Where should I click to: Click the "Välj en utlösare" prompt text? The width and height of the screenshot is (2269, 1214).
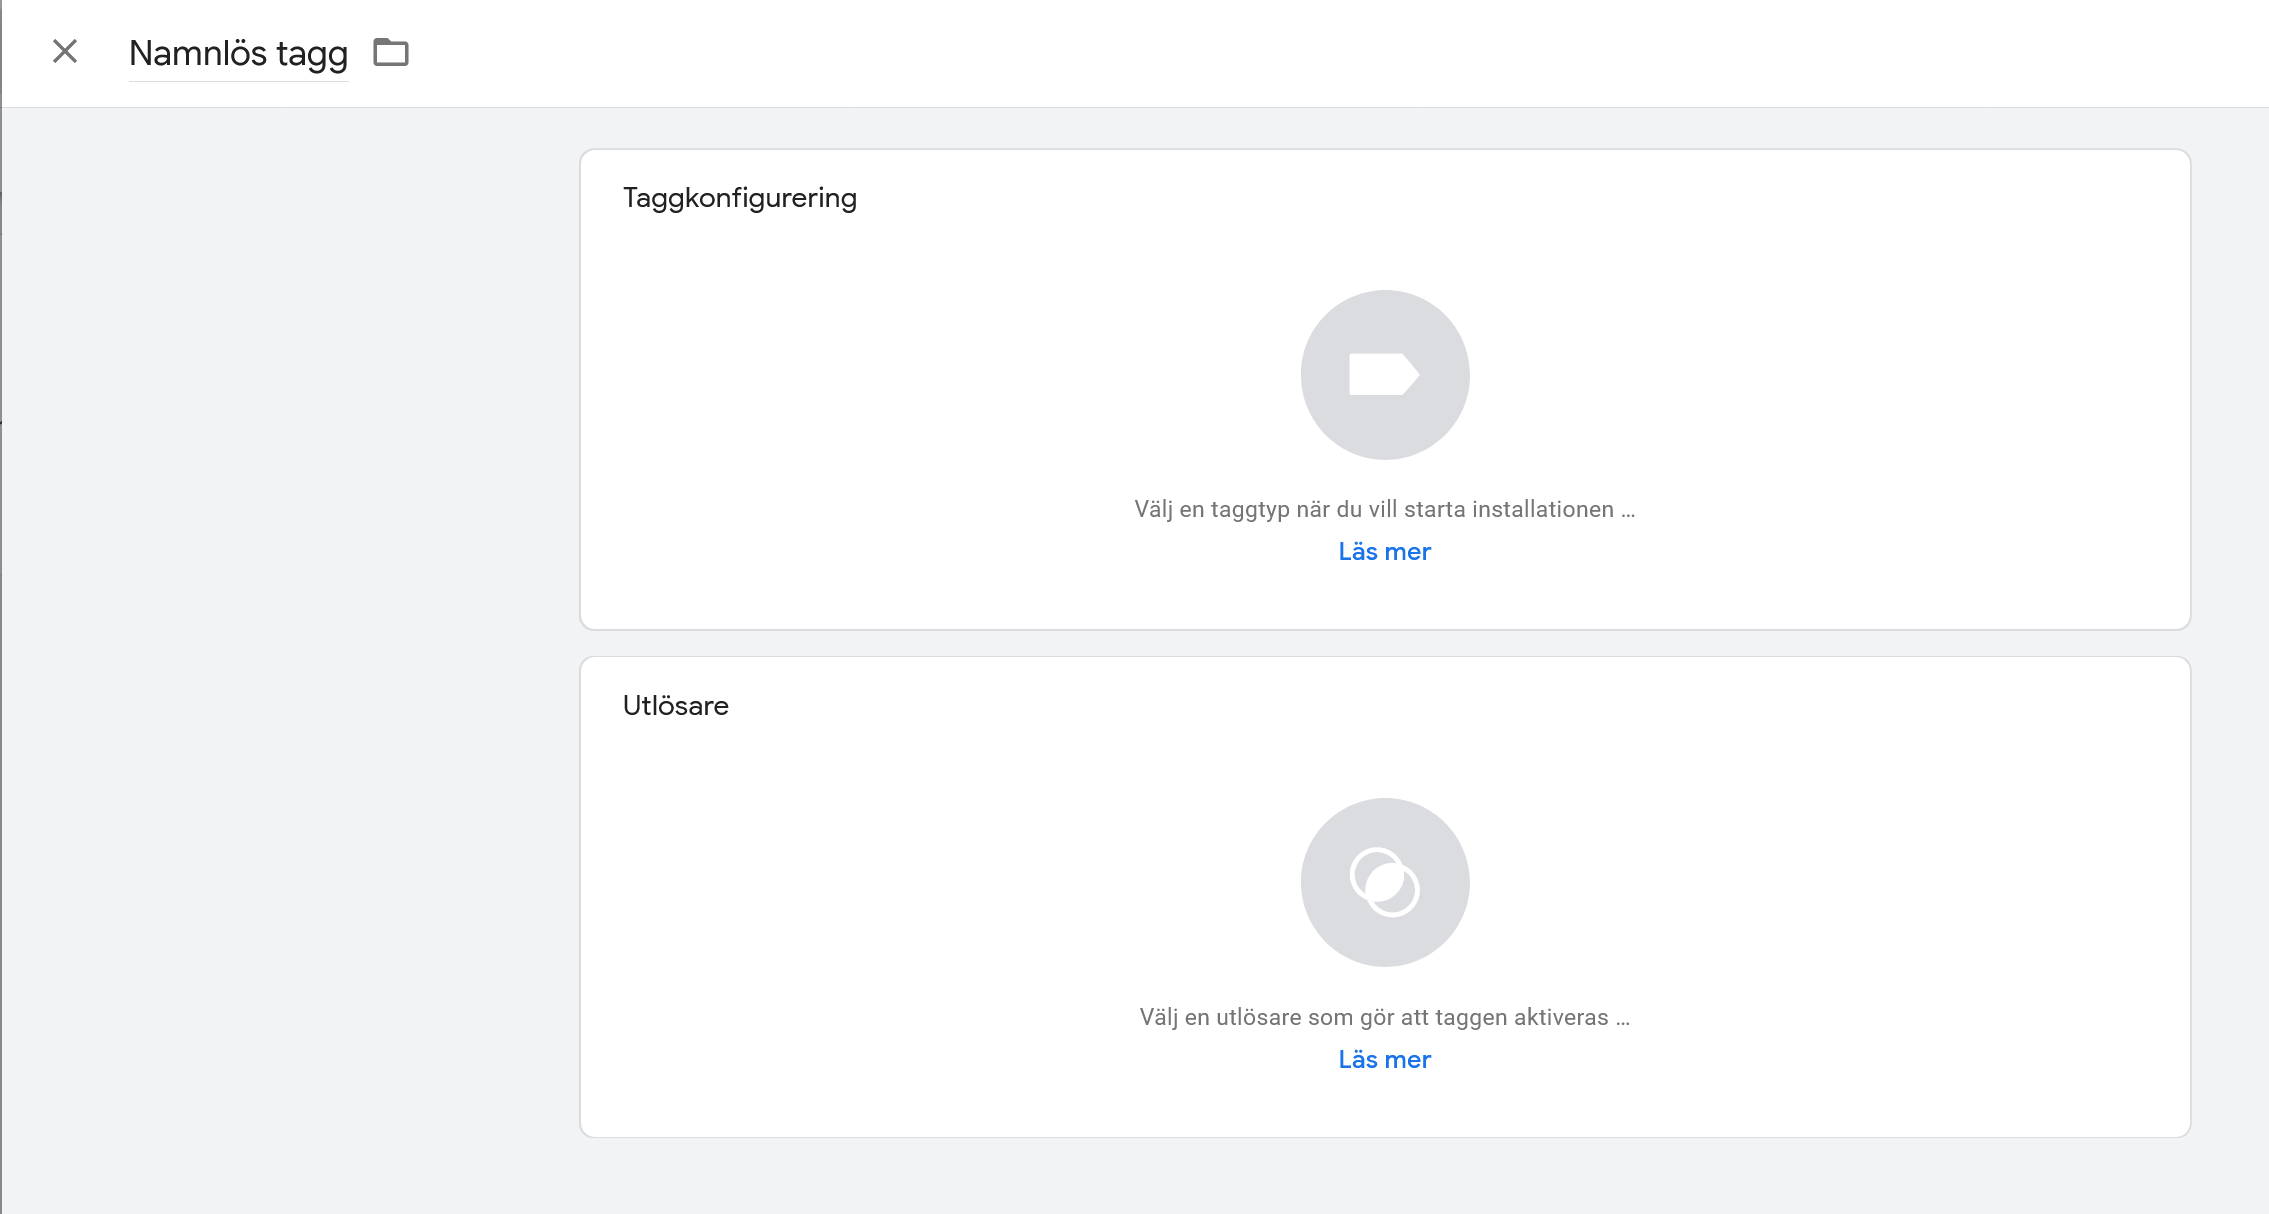pyautogui.click(x=1384, y=1016)
